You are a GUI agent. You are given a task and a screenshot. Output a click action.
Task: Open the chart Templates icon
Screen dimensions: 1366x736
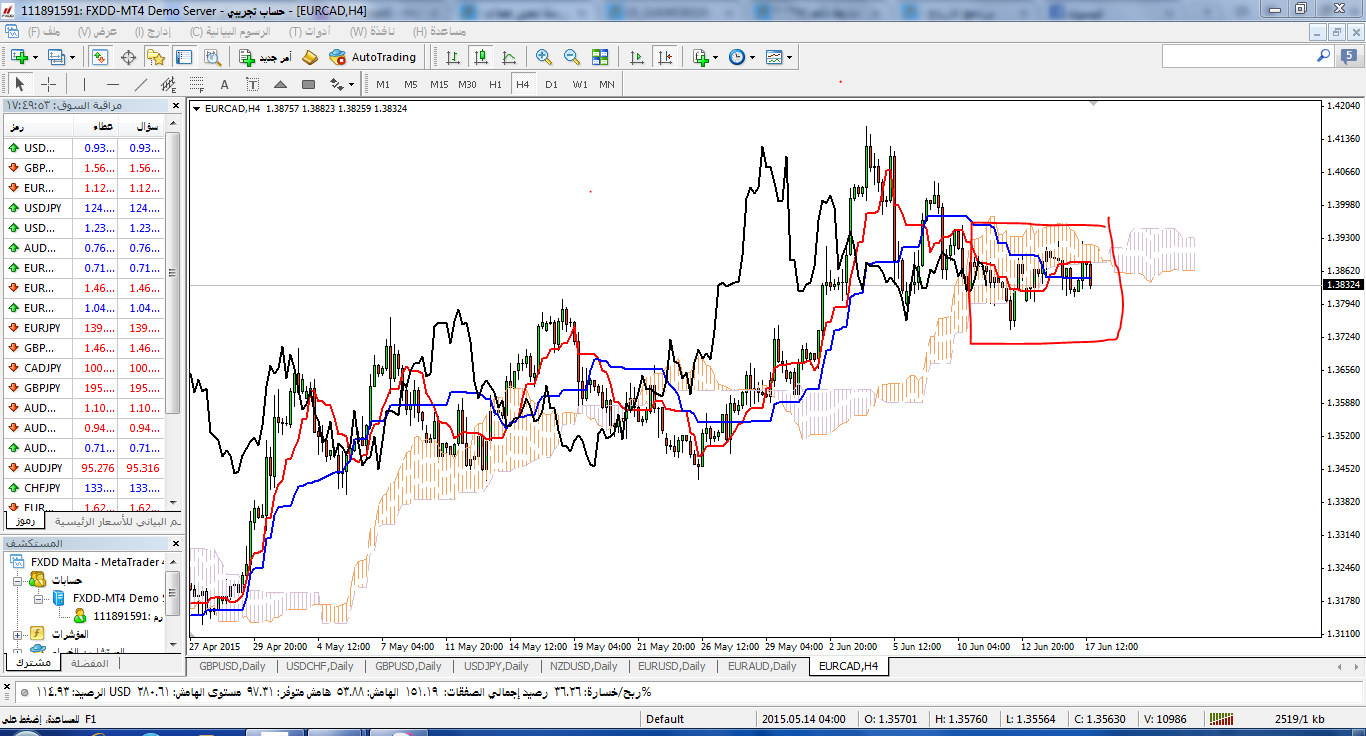click(x=774, y=57)
